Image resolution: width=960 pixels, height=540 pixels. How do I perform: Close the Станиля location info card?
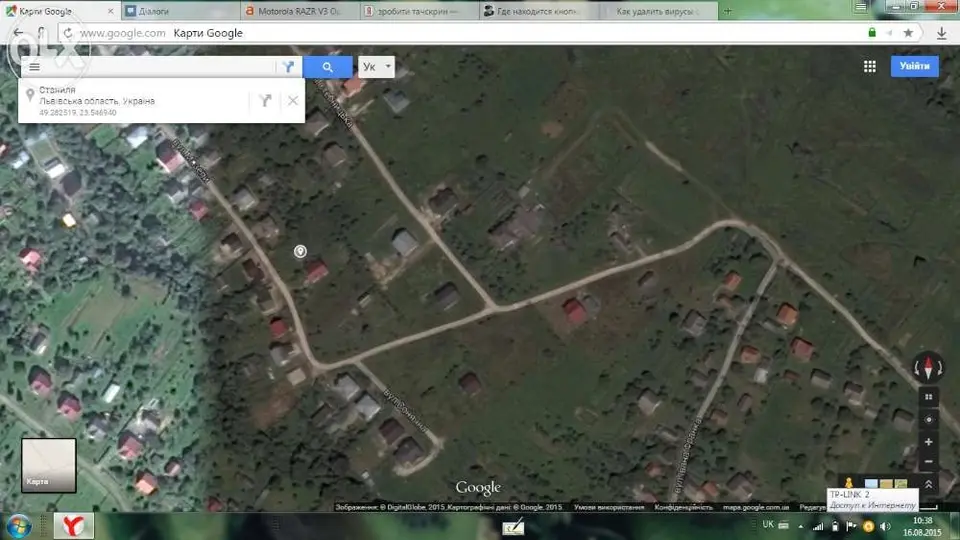tap(293, 100)
